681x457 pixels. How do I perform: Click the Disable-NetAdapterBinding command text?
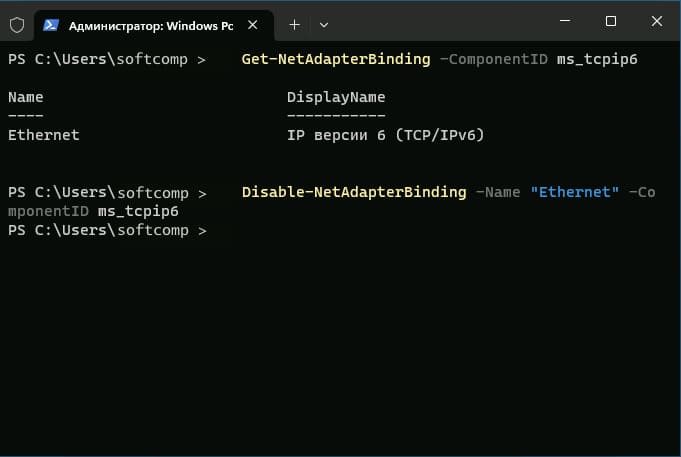coord(354,192)
